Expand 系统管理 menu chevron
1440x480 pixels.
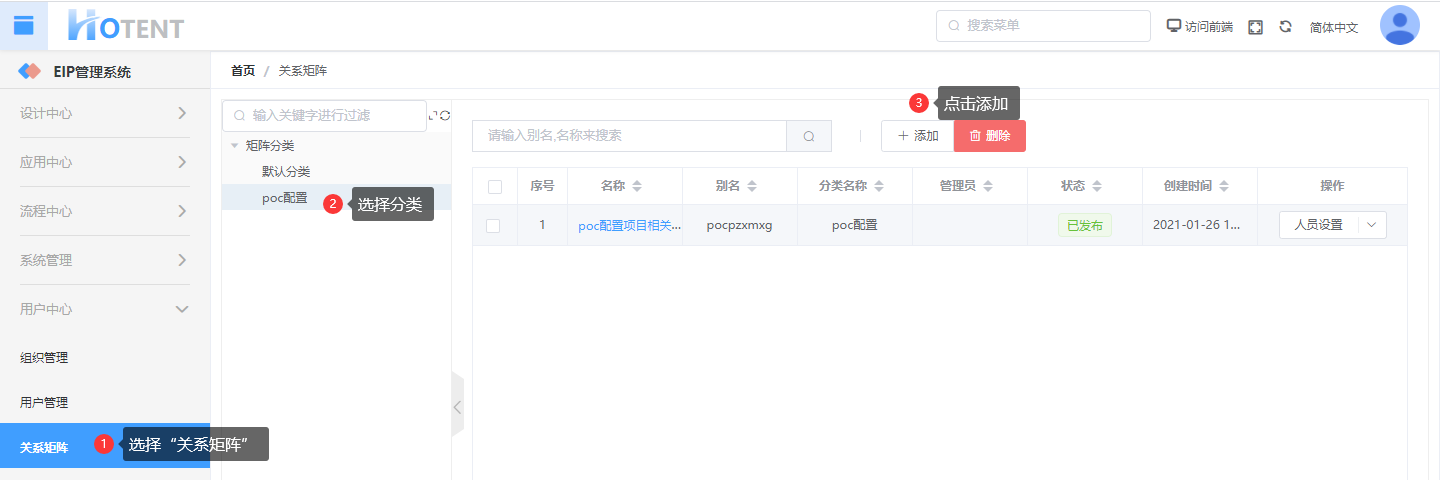pos(182,260)
